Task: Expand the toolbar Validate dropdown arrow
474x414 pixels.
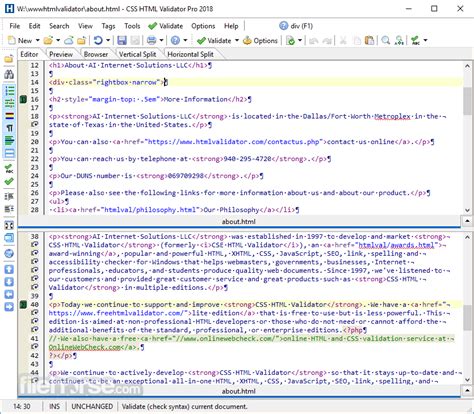Action: [237, 41]
